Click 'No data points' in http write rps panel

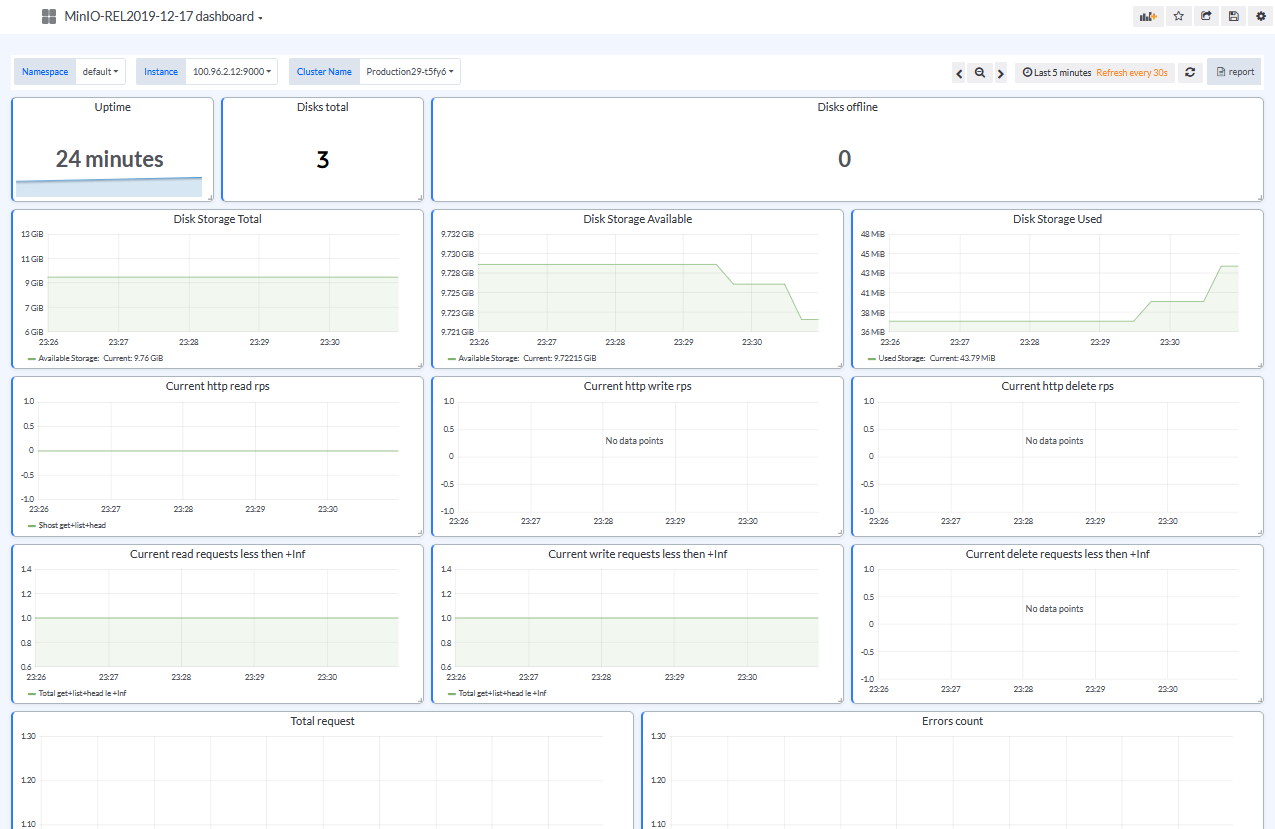[x=634, y=441]
